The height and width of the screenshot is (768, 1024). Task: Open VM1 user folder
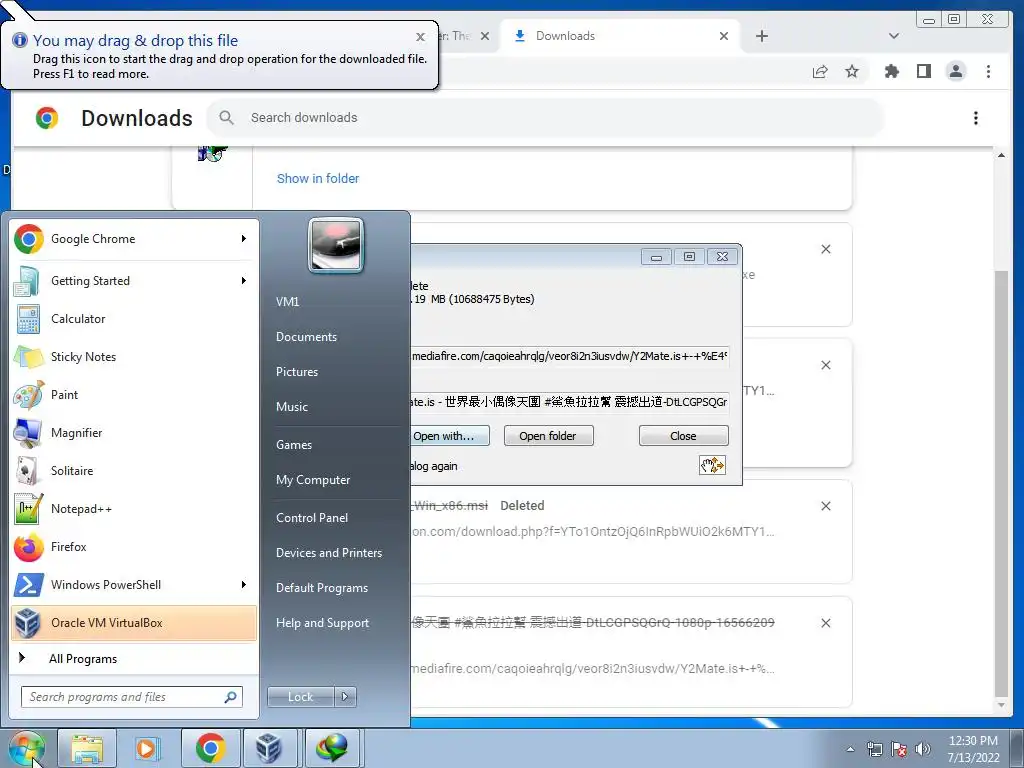click(x=287, y=302)
